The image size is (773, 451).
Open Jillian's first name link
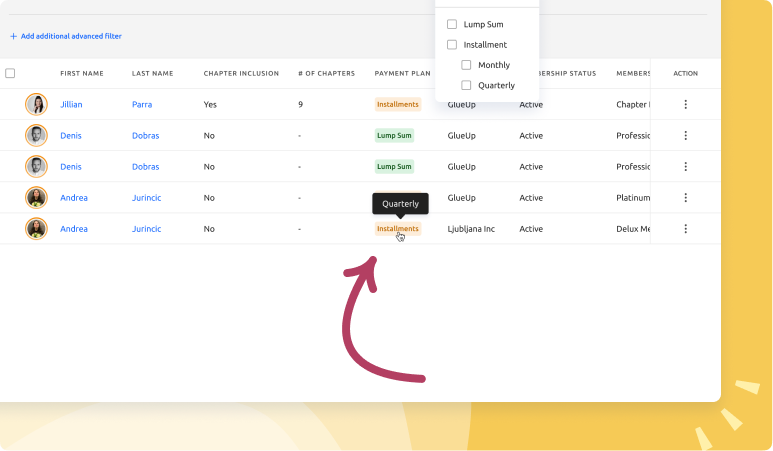point(73,104)
